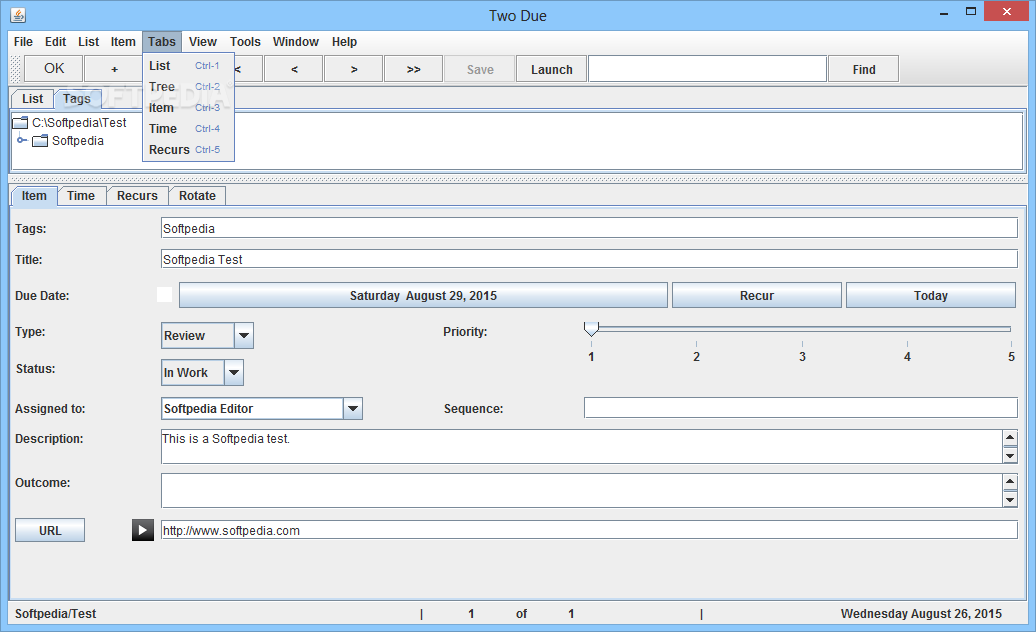
Task: Click the URL button
Action: [x=50, y=530]
